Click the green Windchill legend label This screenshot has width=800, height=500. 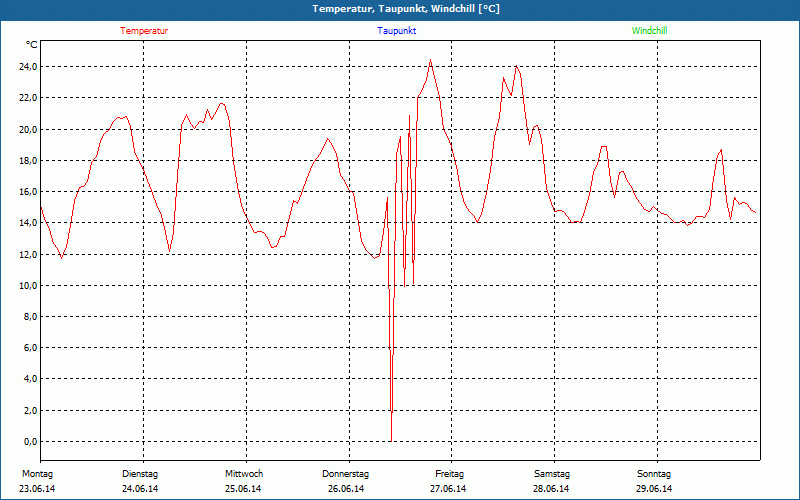tap(649, 31)
